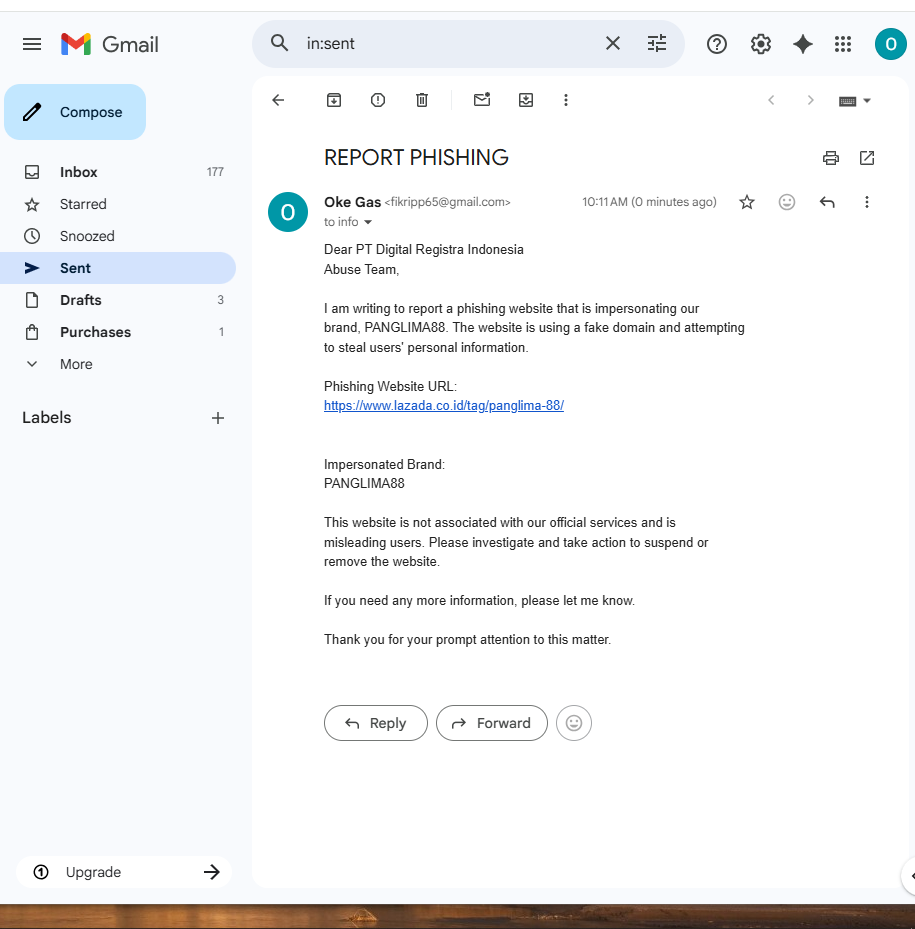The height and width of the screenshot is (929, 915).
Task: Go back to the Sent list
Action: [278, 100]
